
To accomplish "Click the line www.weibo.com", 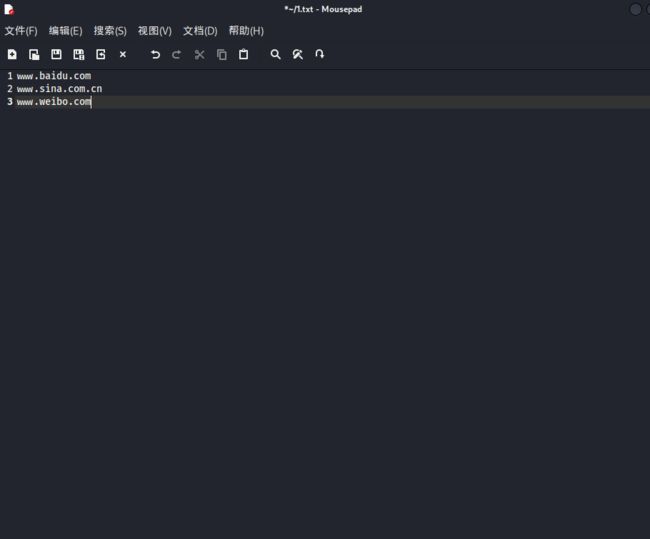I will (x=54, y=102).
